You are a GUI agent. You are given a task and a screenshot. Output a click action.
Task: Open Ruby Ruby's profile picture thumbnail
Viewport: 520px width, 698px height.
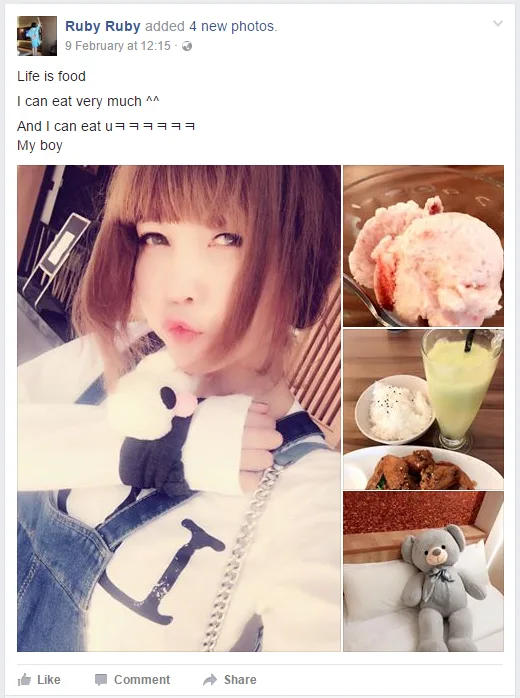click(x=37, y=36)
